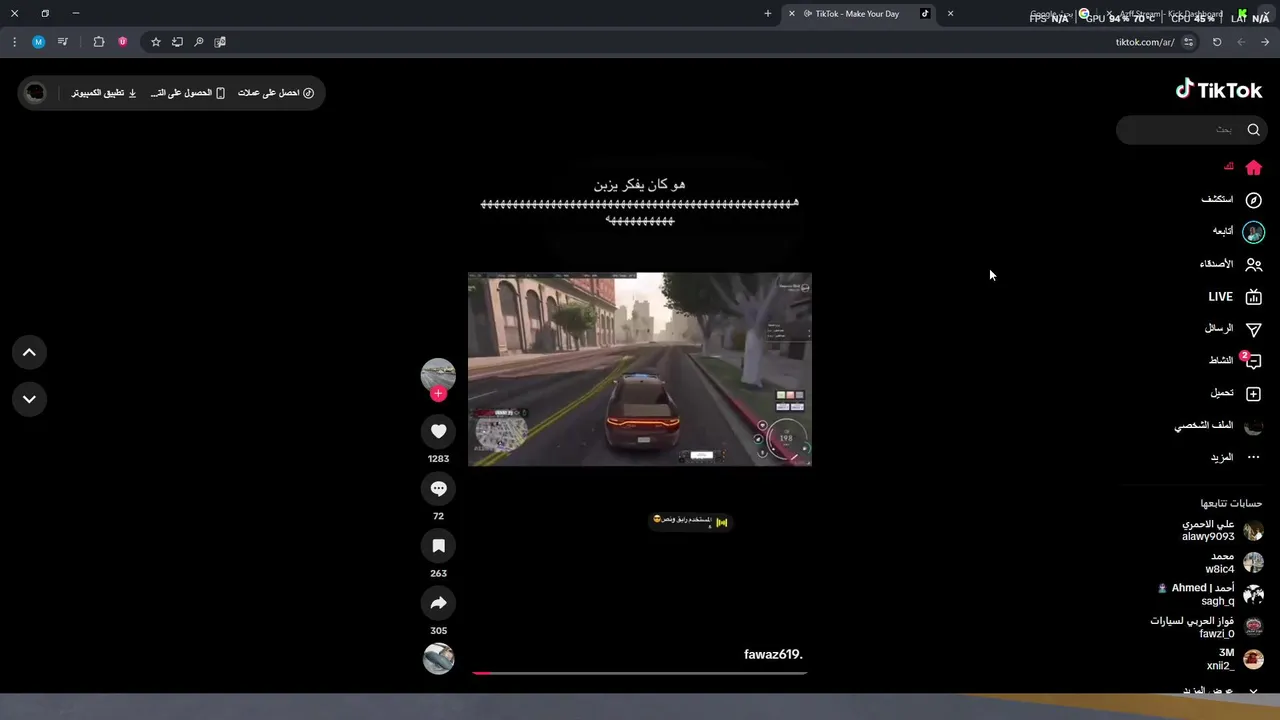Open More (المزيد) with three dots
This screenshot has height=720, width=1280.
click(1236, 458)
